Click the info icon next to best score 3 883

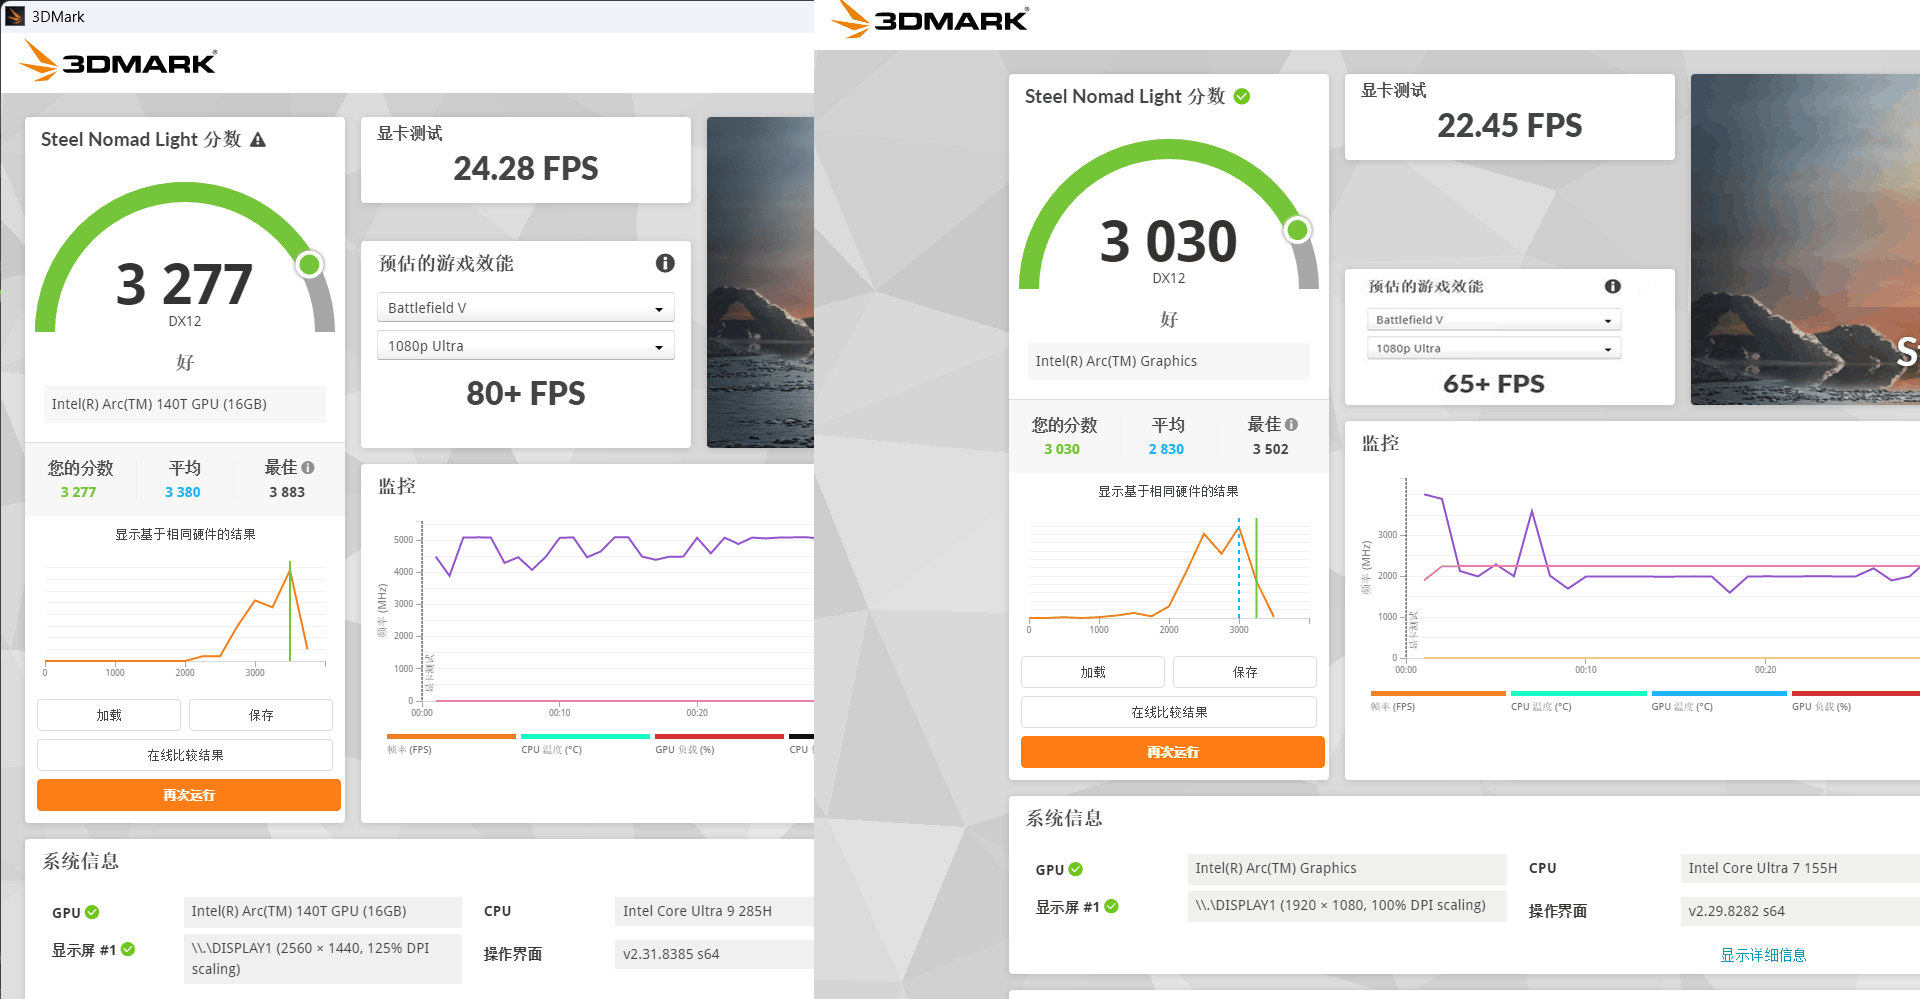308,467
